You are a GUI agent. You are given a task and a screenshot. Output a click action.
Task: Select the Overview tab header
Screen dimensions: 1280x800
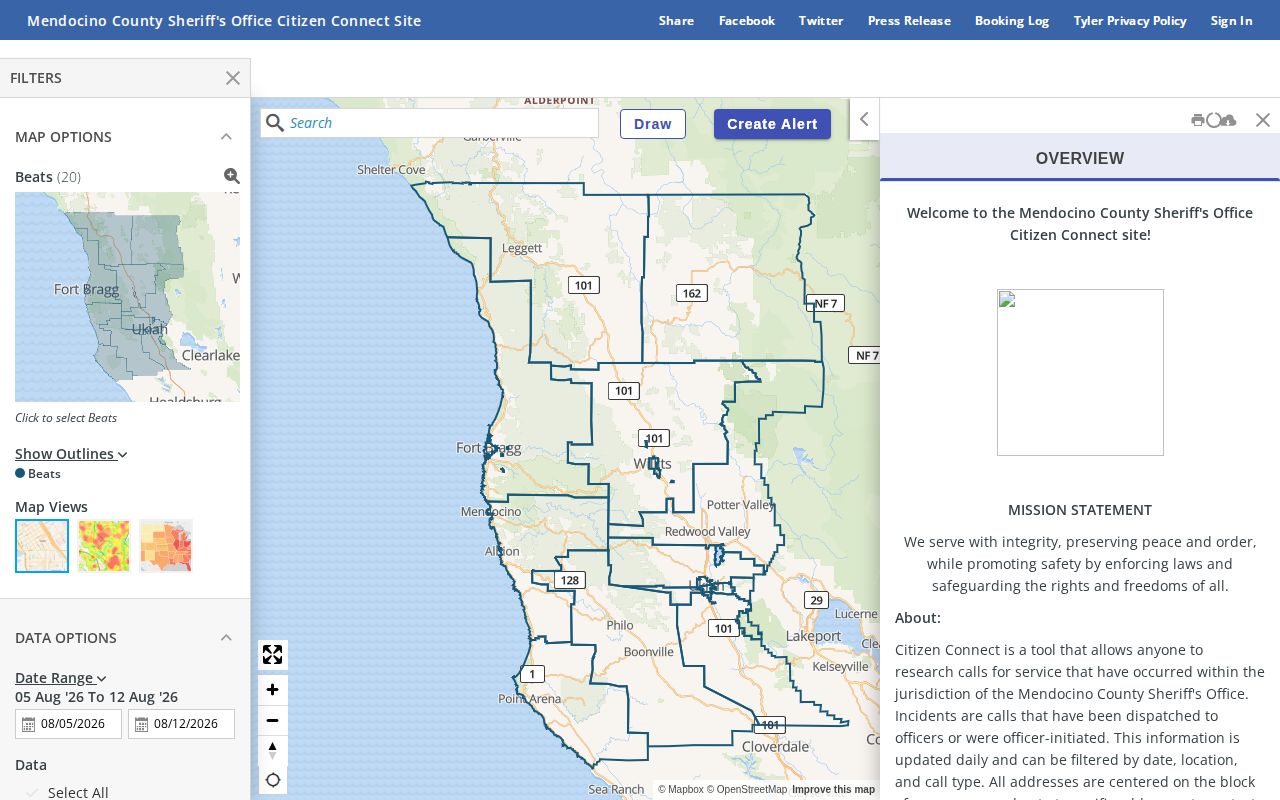(1080, 158)
